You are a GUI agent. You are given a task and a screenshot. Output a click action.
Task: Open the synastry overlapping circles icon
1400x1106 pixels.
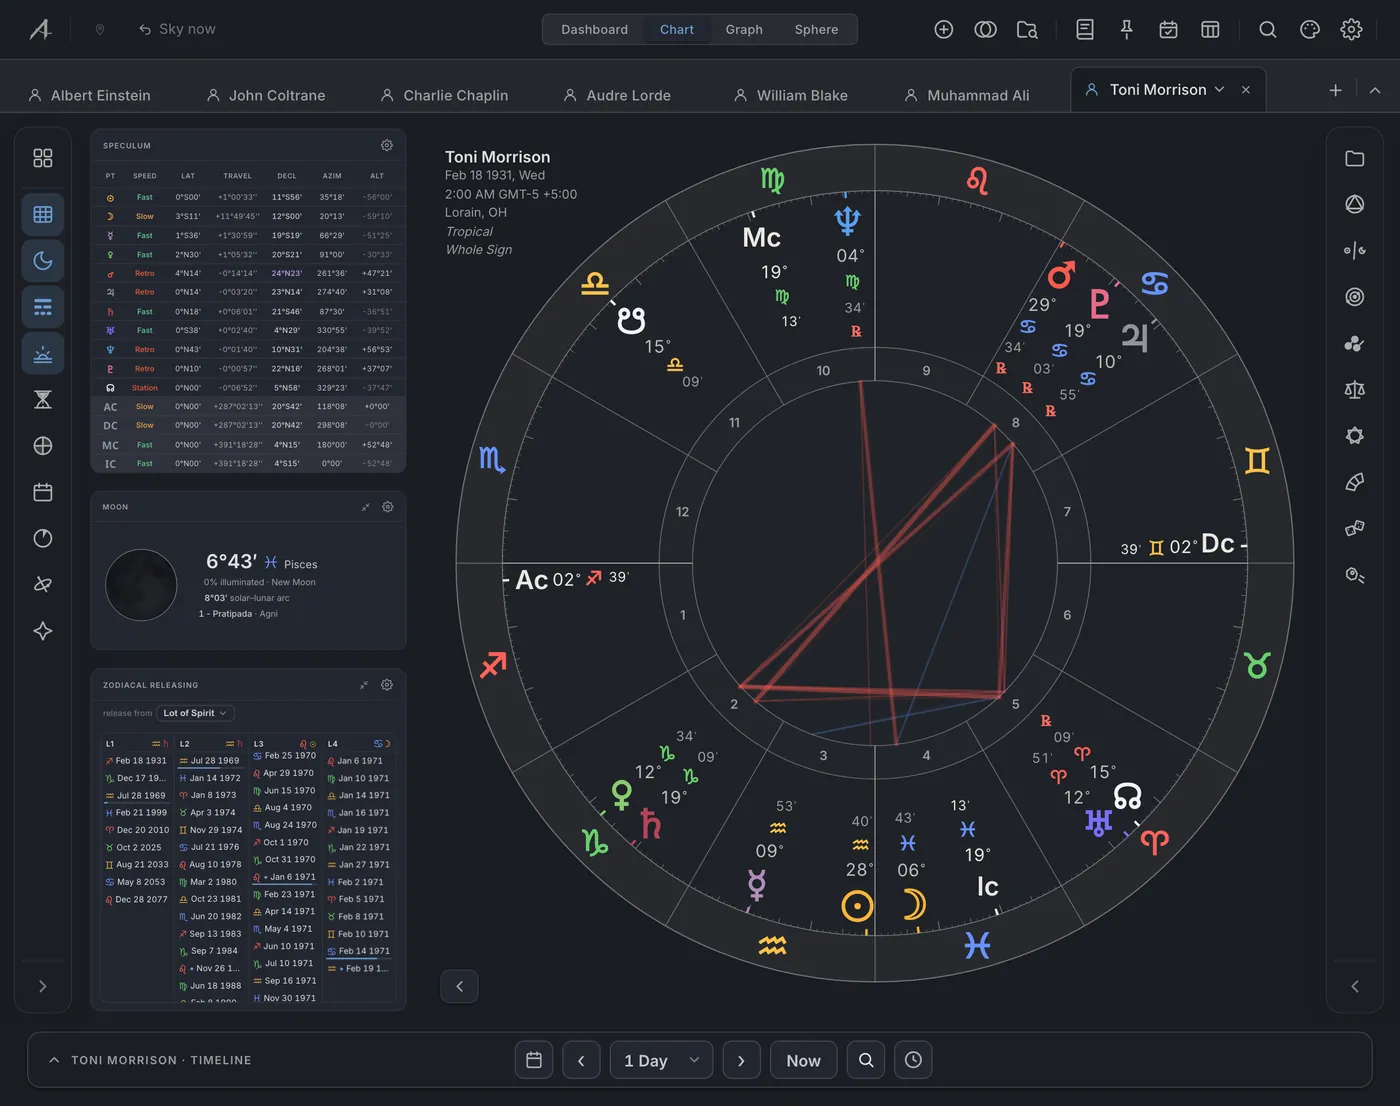[985, 29]
